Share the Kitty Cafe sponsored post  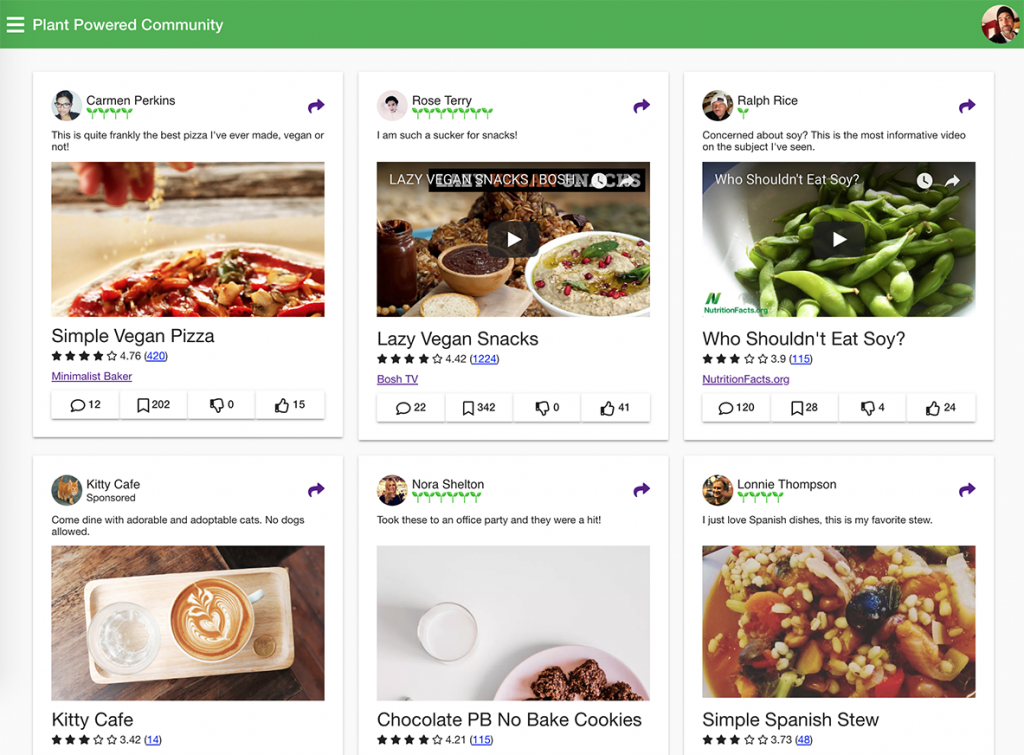pyautogui.click(x=316, y=490)
